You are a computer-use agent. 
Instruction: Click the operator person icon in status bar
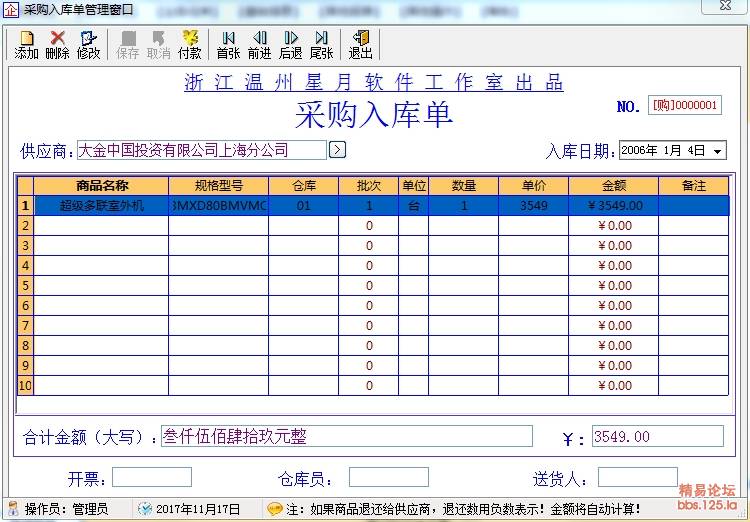coord(13,509)
